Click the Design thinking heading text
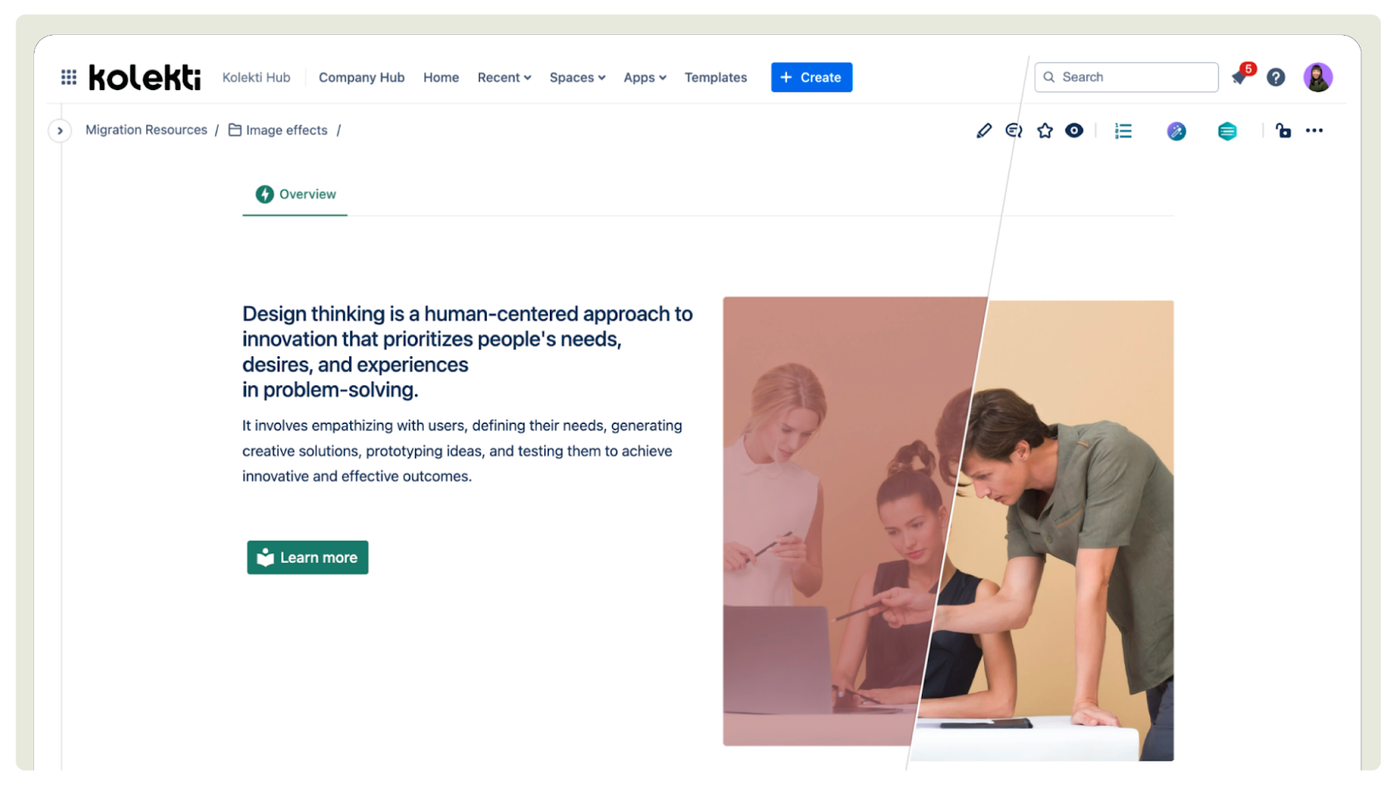1400x788 pixels. coord(467,351)
